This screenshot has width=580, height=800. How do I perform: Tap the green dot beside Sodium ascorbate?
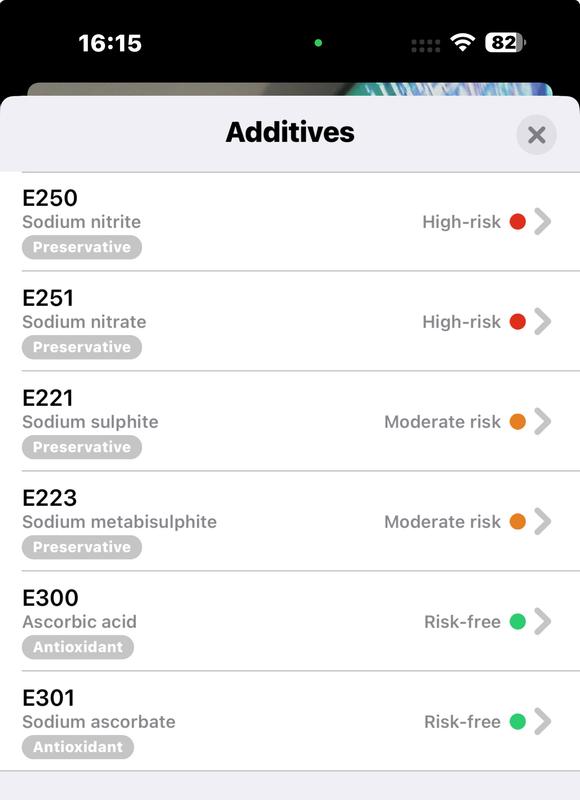click(517, 722)
